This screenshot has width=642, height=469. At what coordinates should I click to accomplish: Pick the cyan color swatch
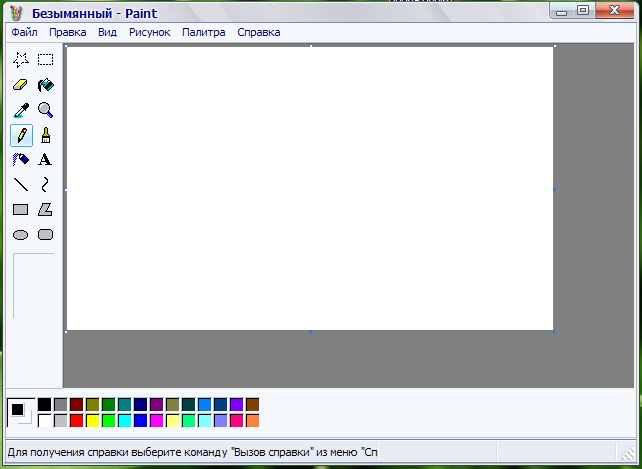coord(124,421)
